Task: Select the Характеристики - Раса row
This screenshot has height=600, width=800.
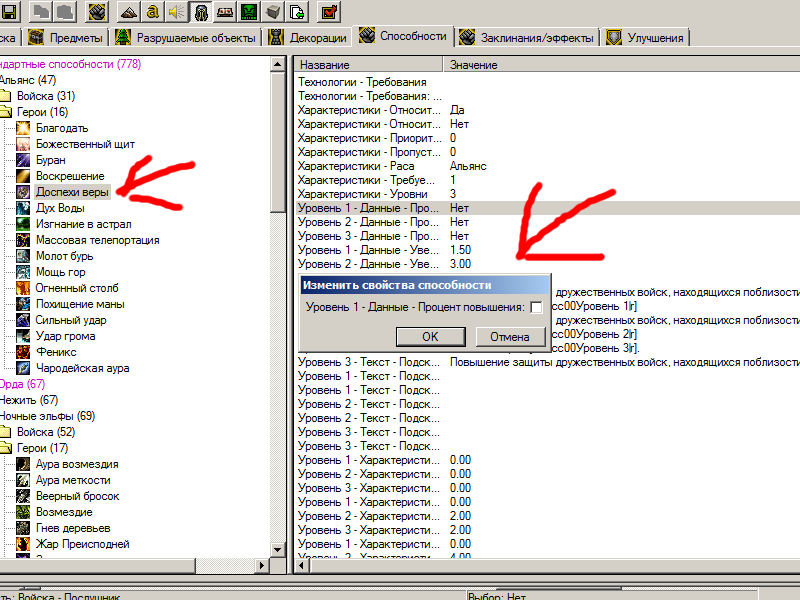Action: pos(548,166)
